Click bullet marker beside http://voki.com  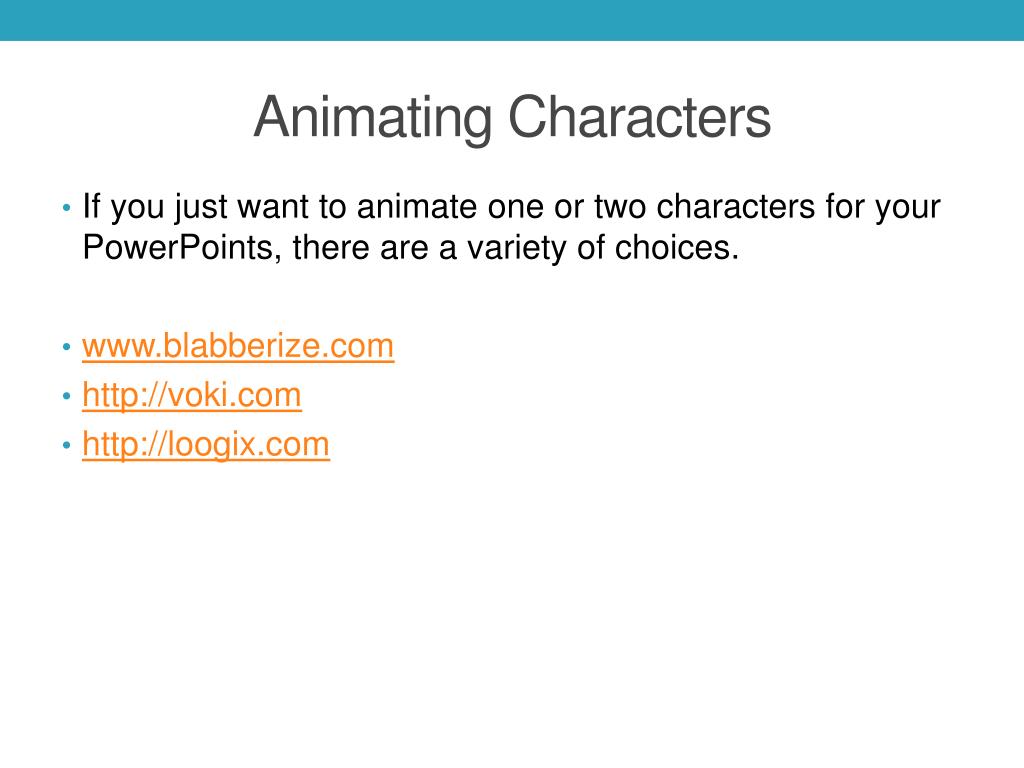(66, 396)
